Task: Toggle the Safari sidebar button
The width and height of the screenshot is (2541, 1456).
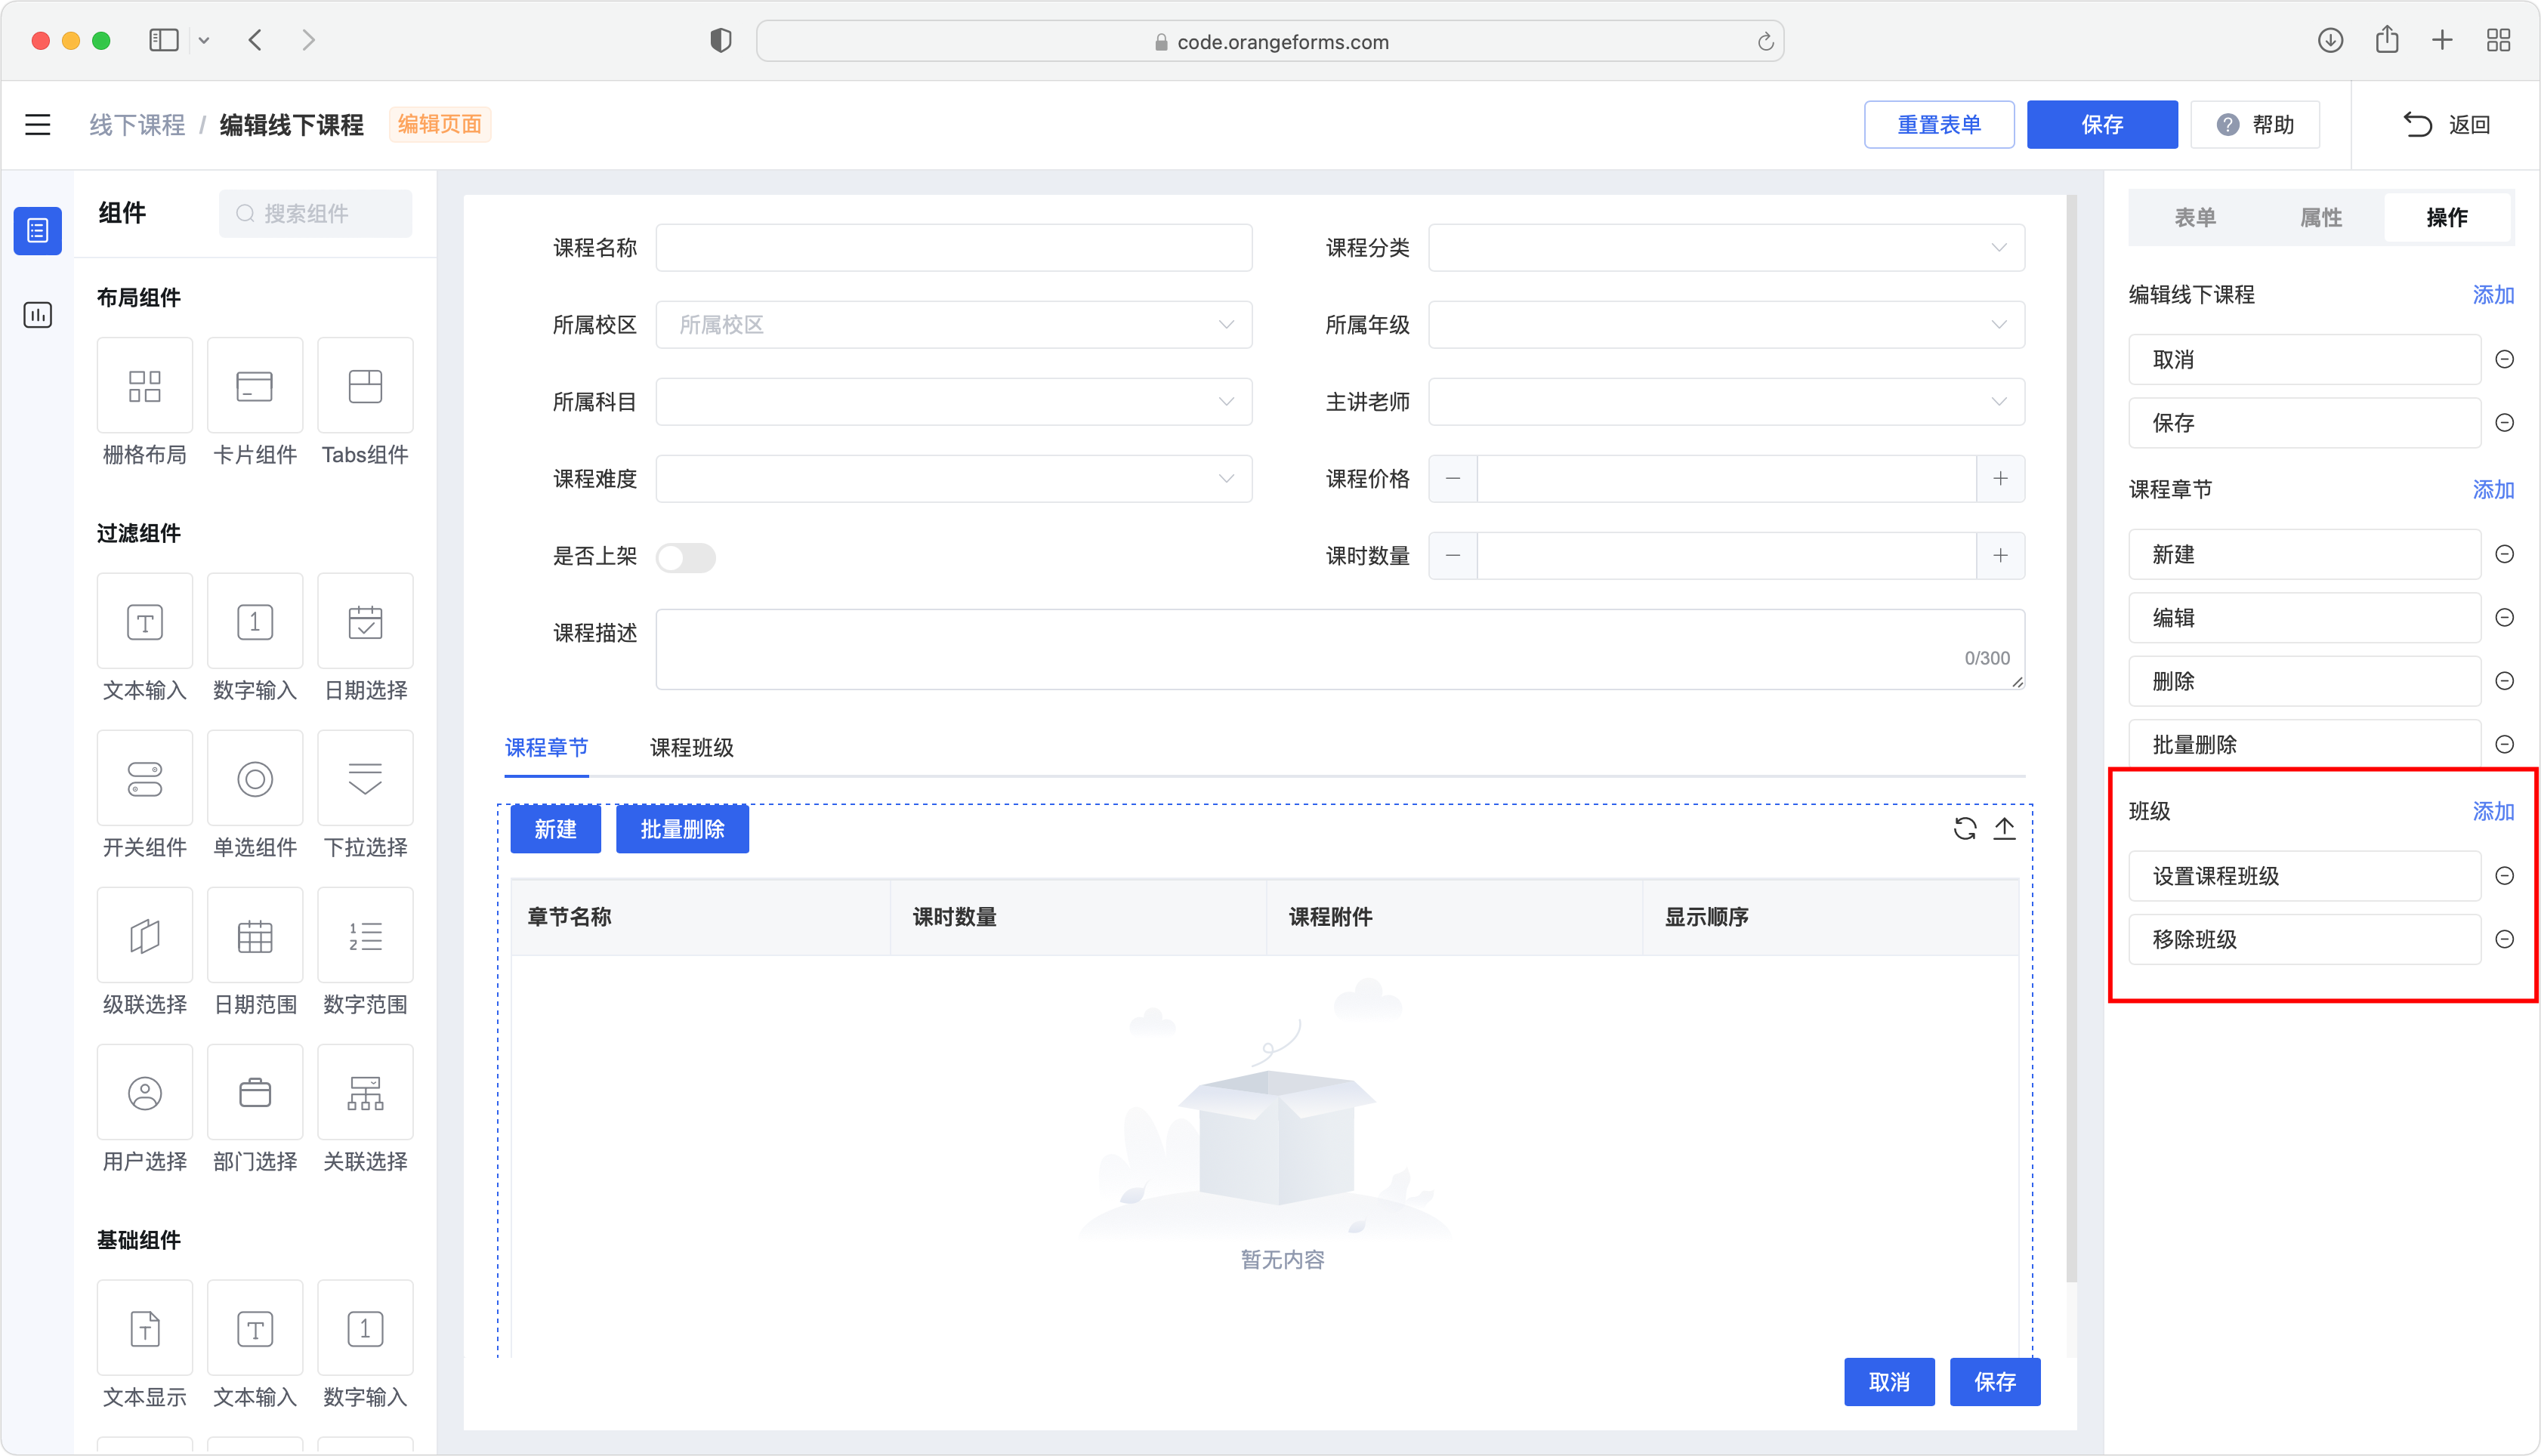Action: pos(164,40)
